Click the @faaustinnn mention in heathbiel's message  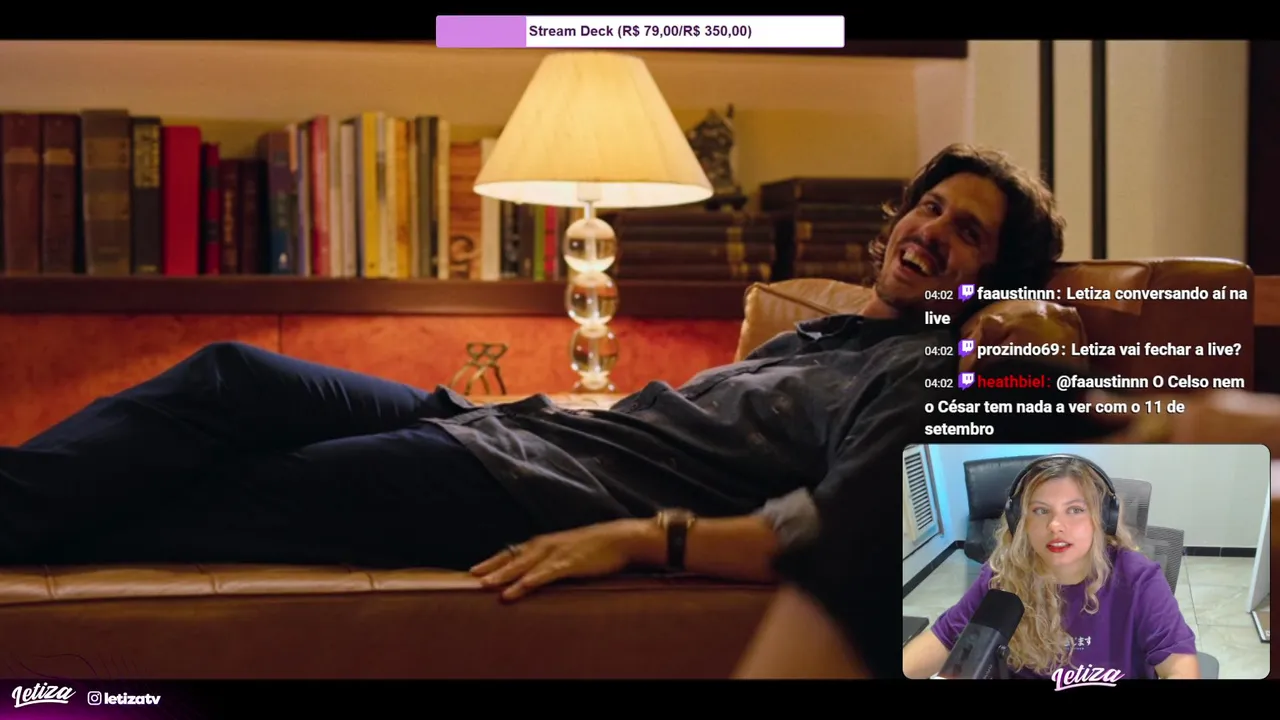coord(1102,382)
